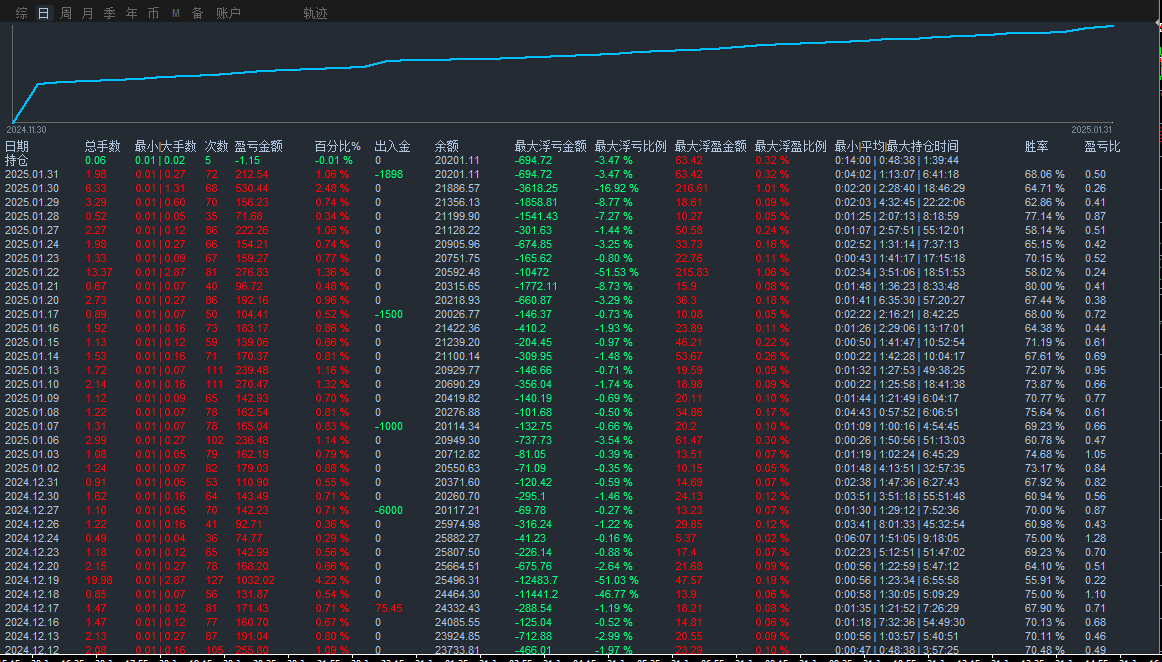Click the 530.44 profit amount
The width and height of the screenshot is (1162, 662).
(252, 188)
